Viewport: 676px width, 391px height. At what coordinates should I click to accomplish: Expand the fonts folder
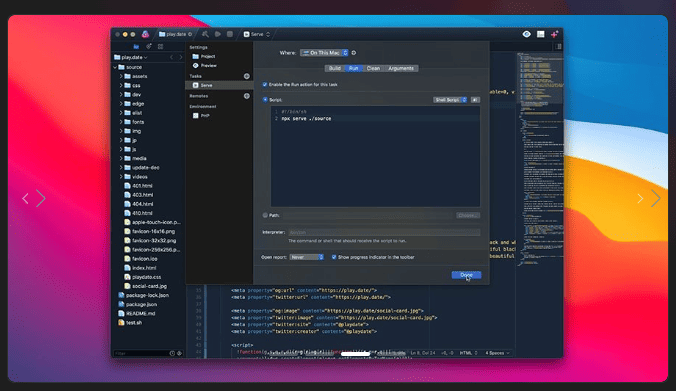tap(121, 122)
